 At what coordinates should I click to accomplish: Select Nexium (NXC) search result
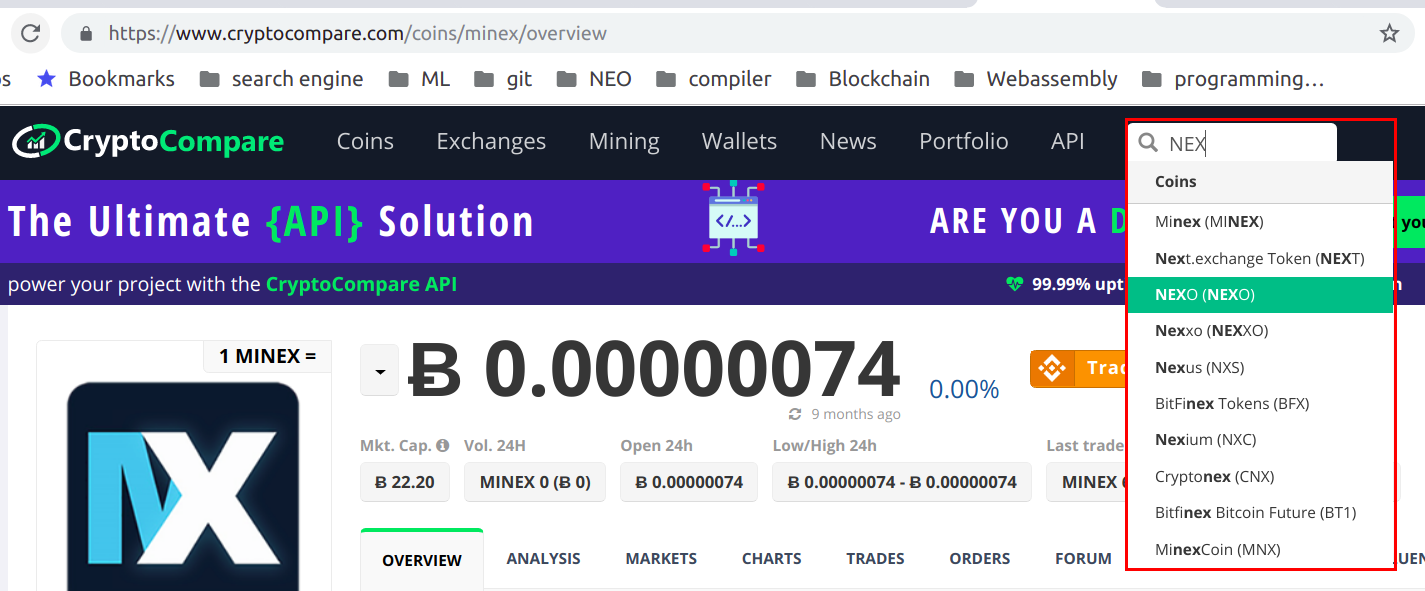[1260, 440]
